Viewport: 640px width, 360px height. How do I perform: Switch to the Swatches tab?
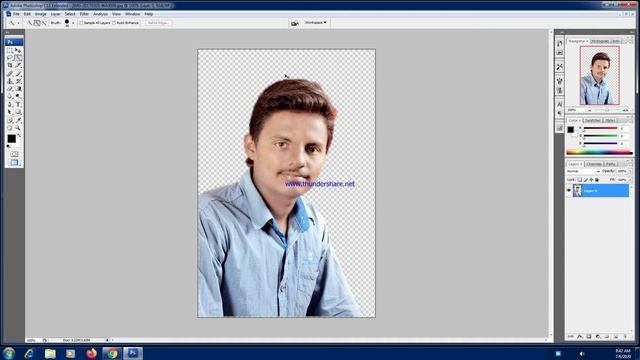coord(592,120)
